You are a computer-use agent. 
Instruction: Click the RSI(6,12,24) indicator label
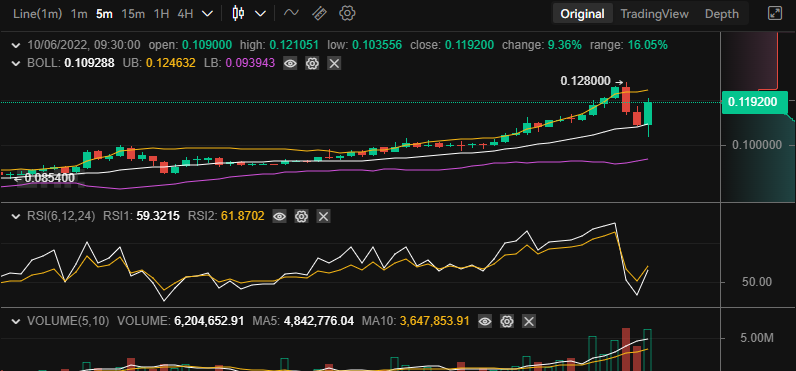61,217
